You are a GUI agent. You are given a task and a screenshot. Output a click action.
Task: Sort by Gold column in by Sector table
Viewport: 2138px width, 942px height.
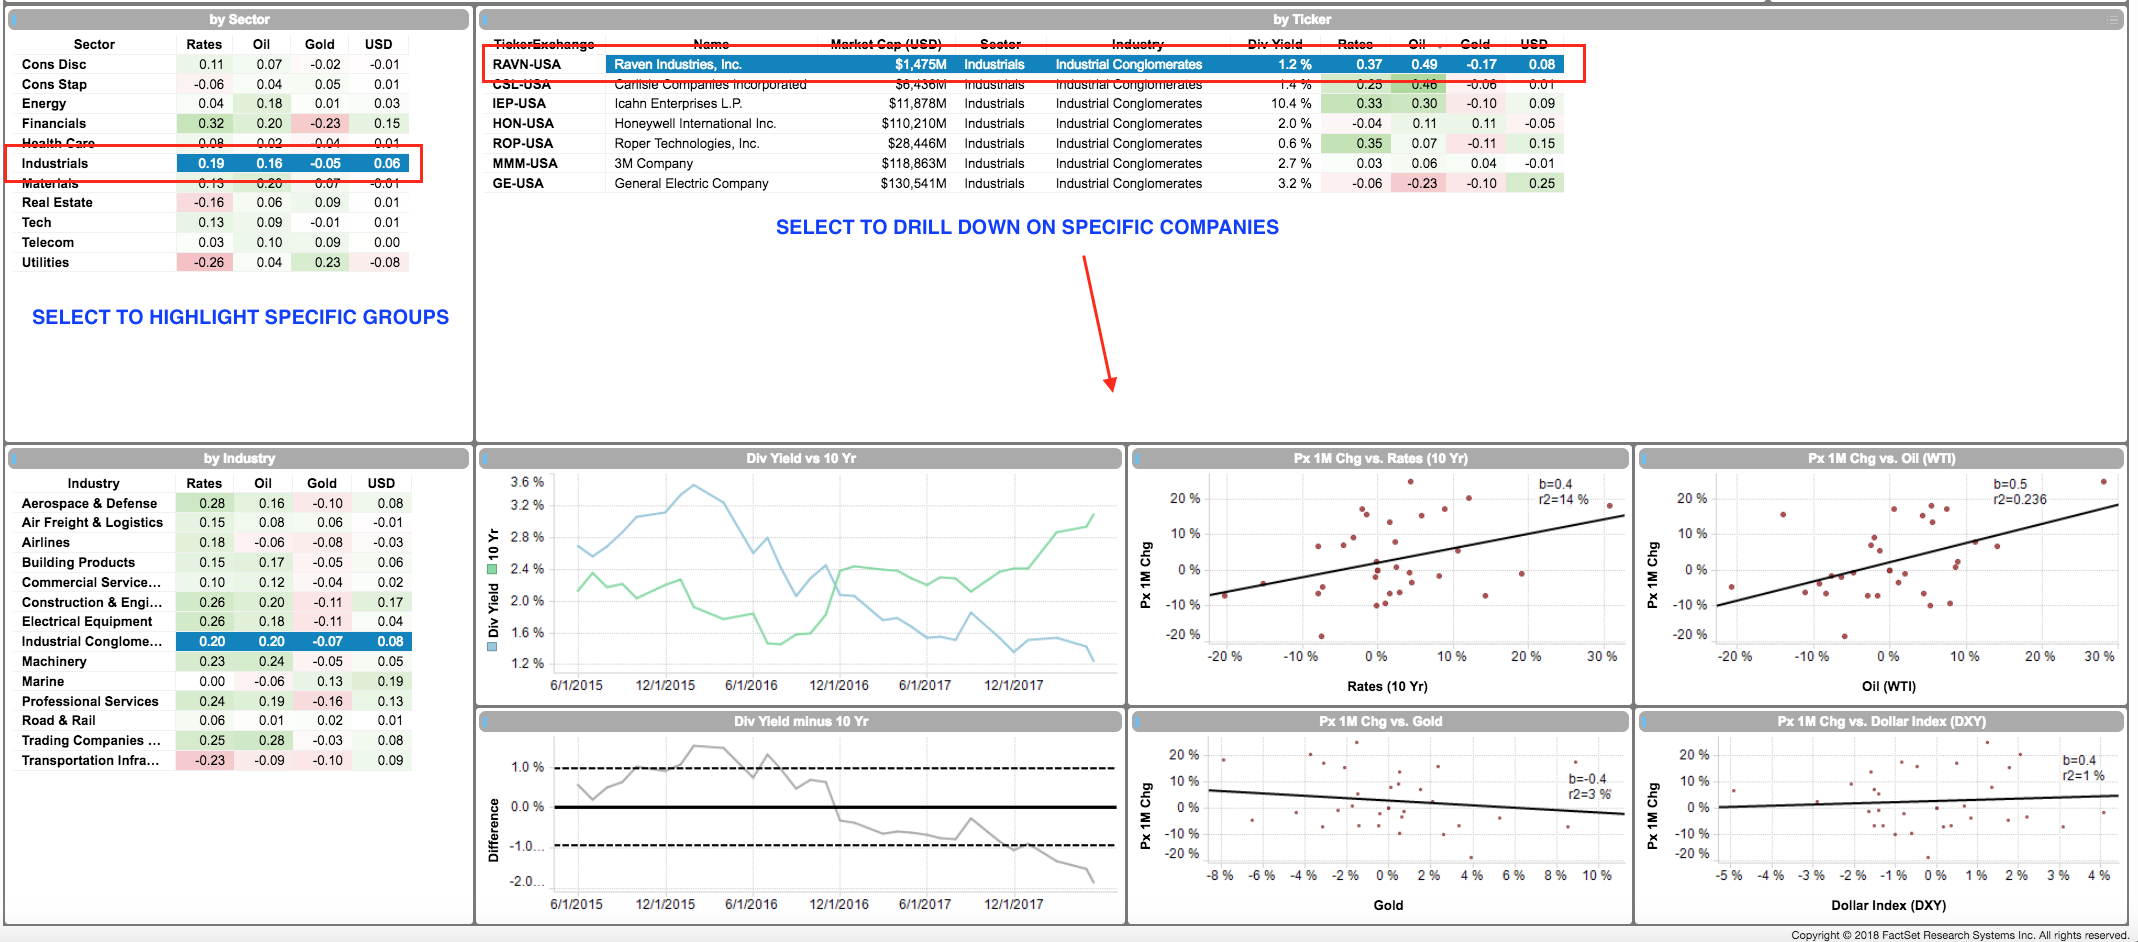point(320,44)
